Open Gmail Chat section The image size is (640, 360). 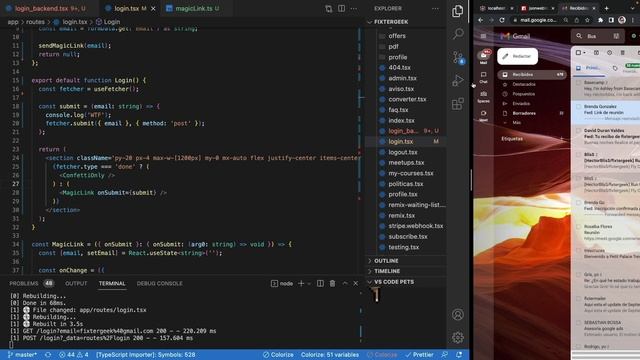(483, 77)
